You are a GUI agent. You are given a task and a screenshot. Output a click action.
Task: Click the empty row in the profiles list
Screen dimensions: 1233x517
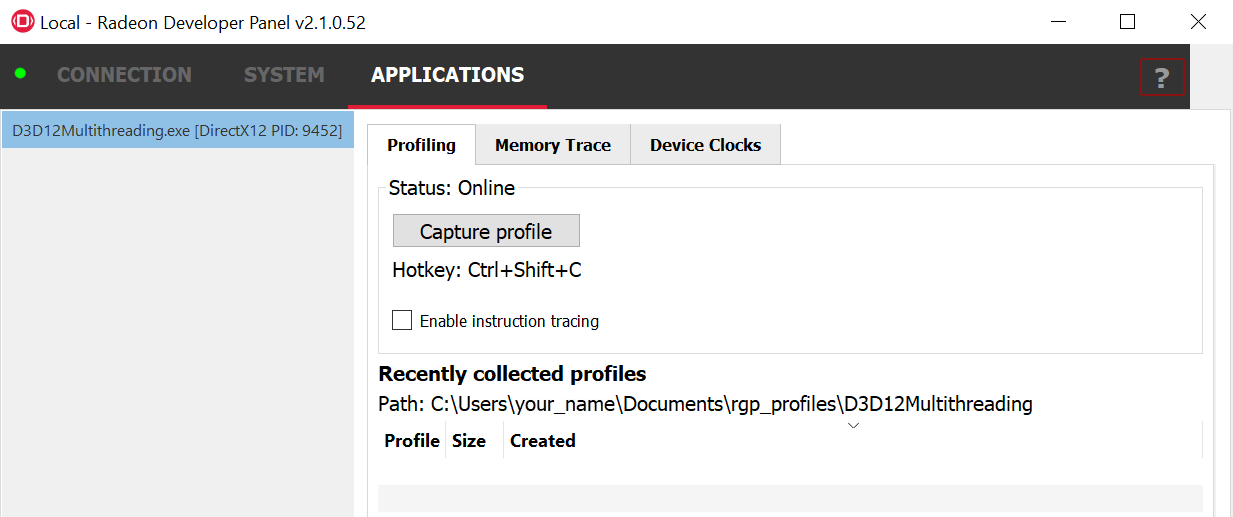point(789,498)
